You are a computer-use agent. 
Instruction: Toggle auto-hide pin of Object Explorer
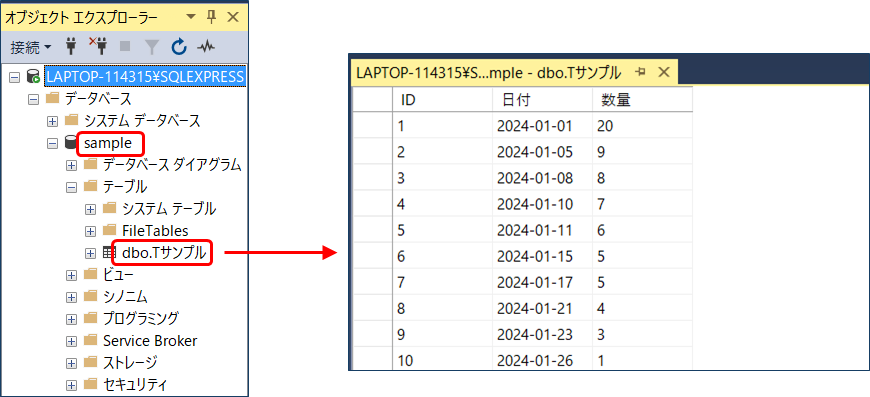click(212, 17)
